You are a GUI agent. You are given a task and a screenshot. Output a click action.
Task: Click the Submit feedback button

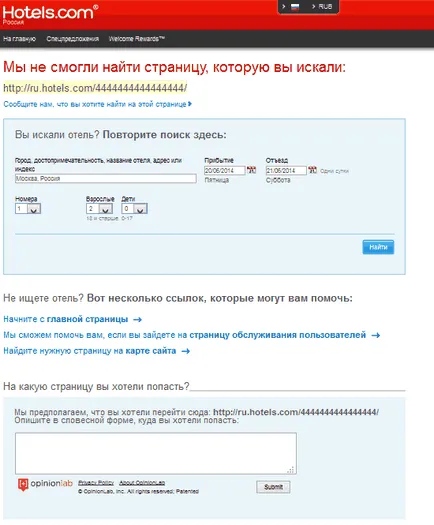273,487
